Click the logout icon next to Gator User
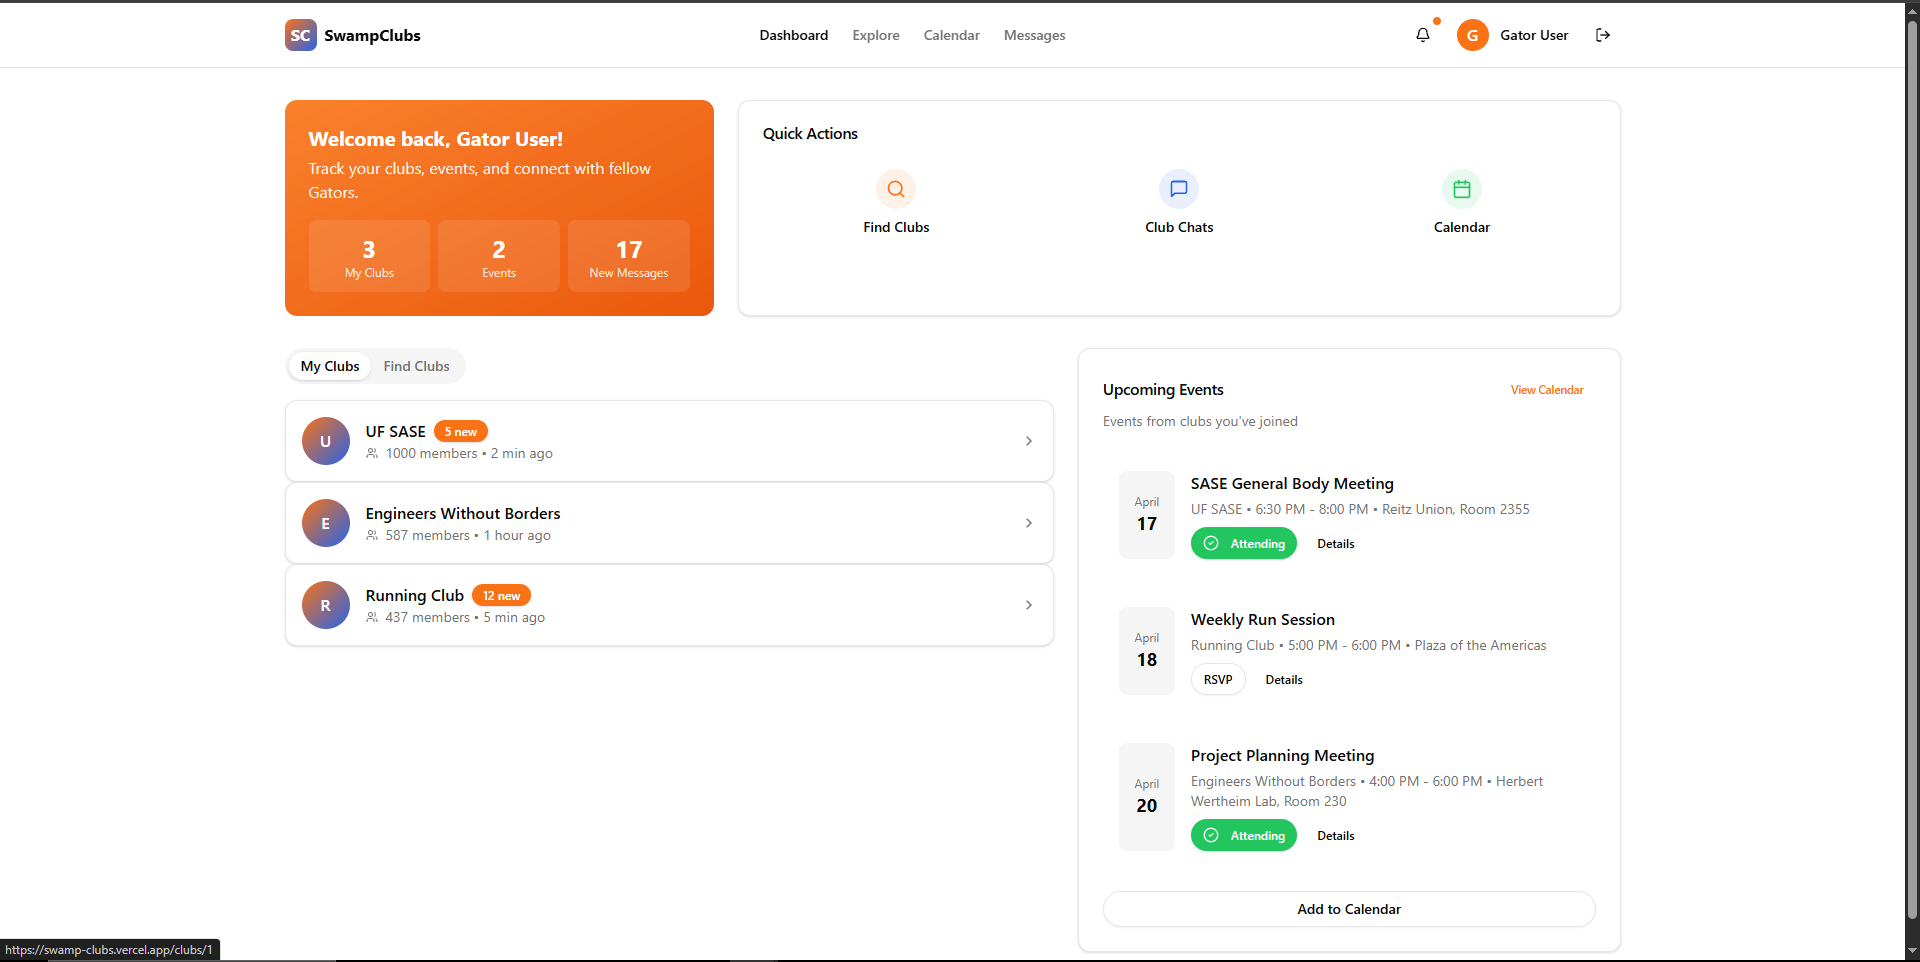 1602,35
